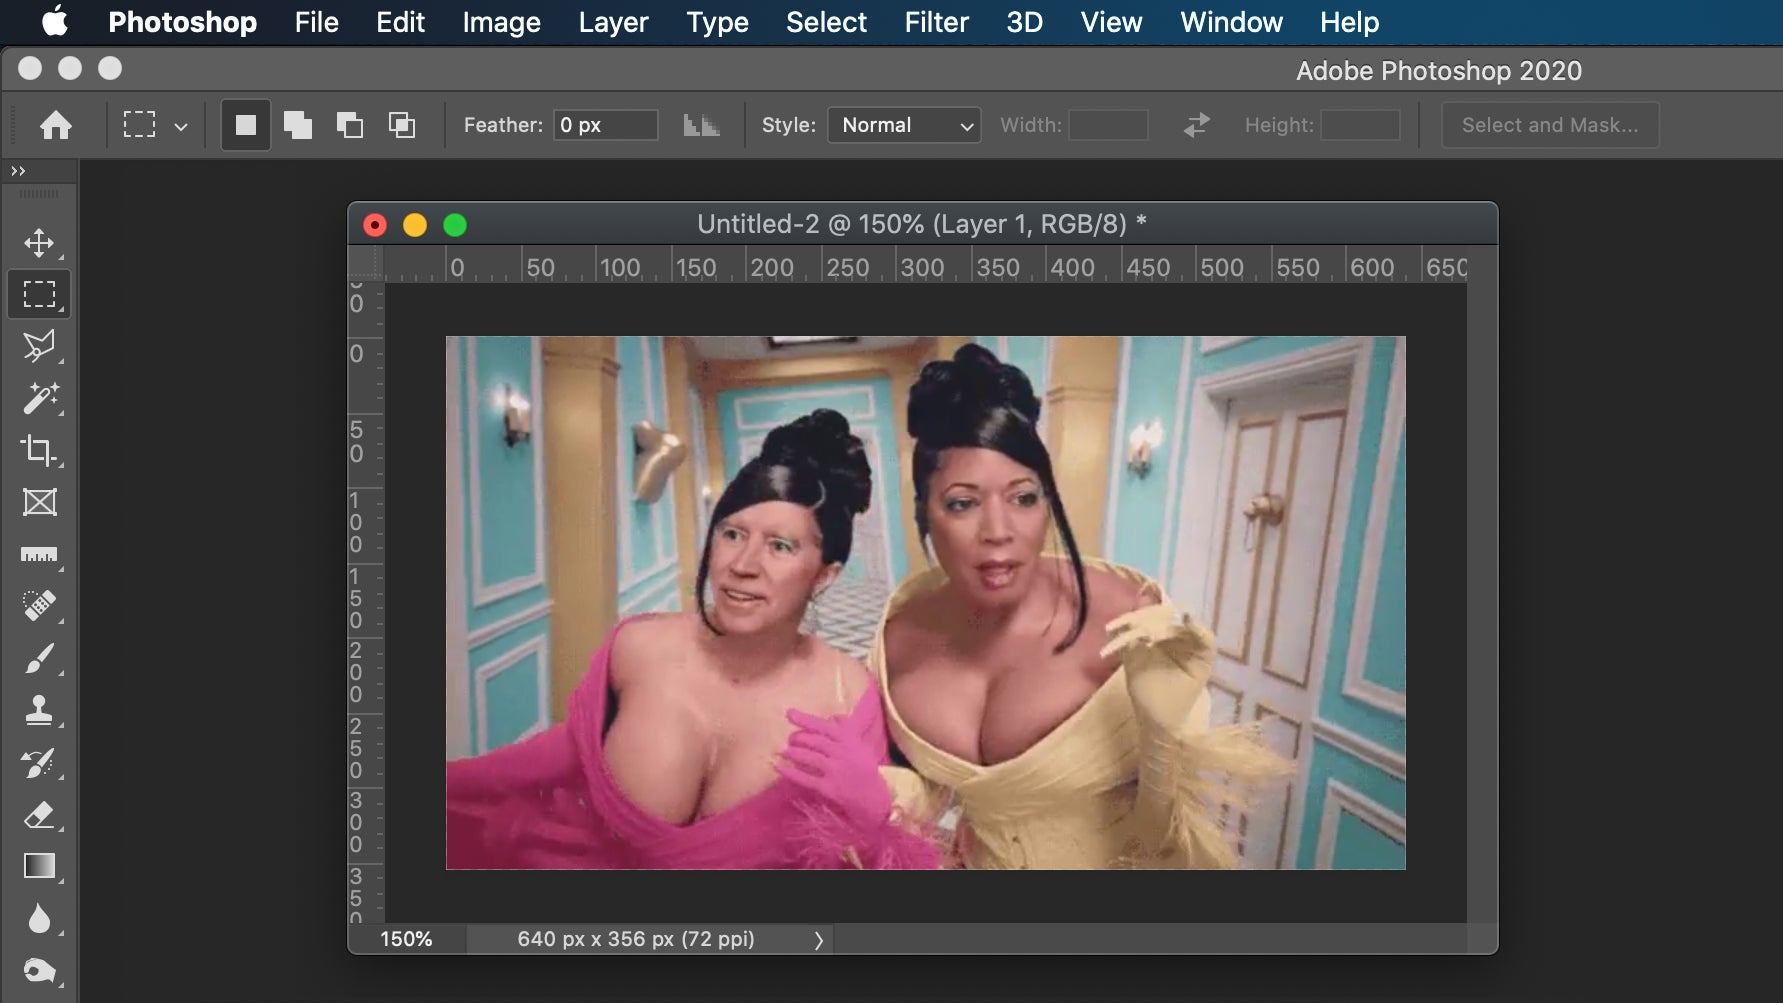Screen dimensions: 1783x1003
Task: Select the Clone Stamp tool
Action: (39, 710)
